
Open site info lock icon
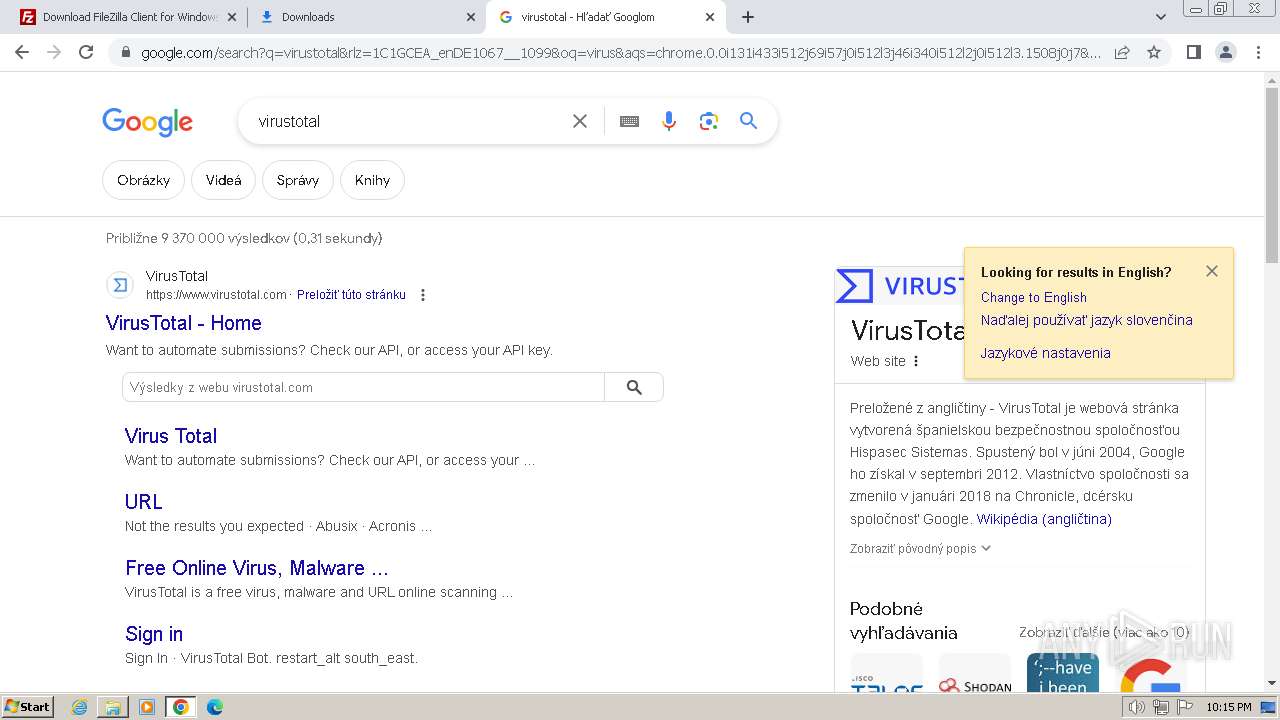click(x=125, y=53)
